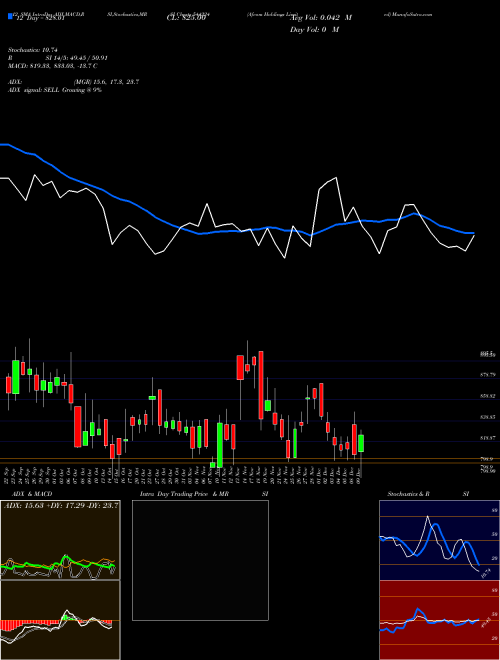Click the Afcom Holdings Limited chart title
Screen dimensions: 500x660
coord(273,14)
